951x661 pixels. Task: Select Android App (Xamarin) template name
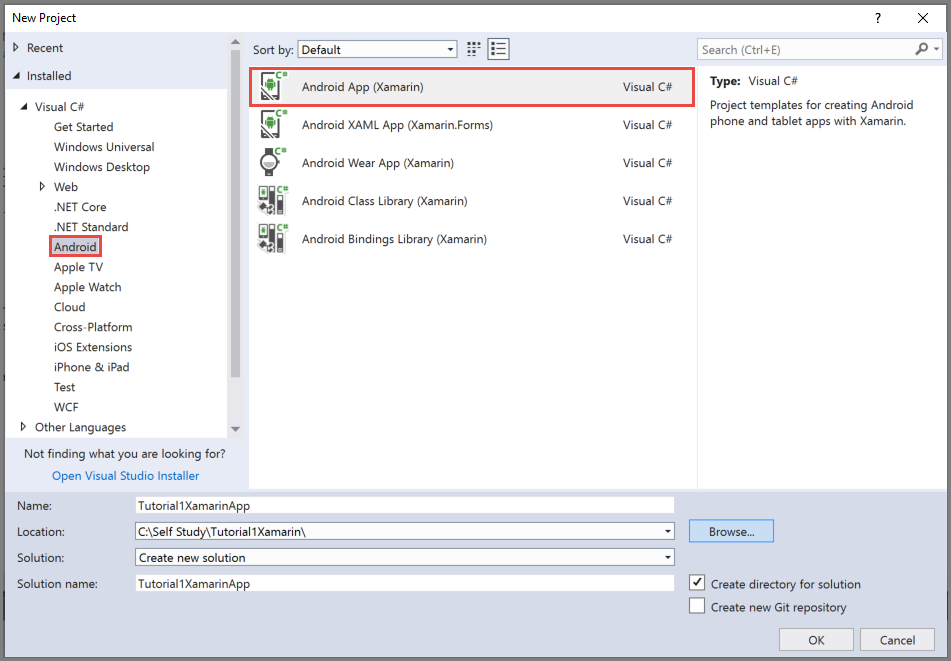[x=363, y=87]
